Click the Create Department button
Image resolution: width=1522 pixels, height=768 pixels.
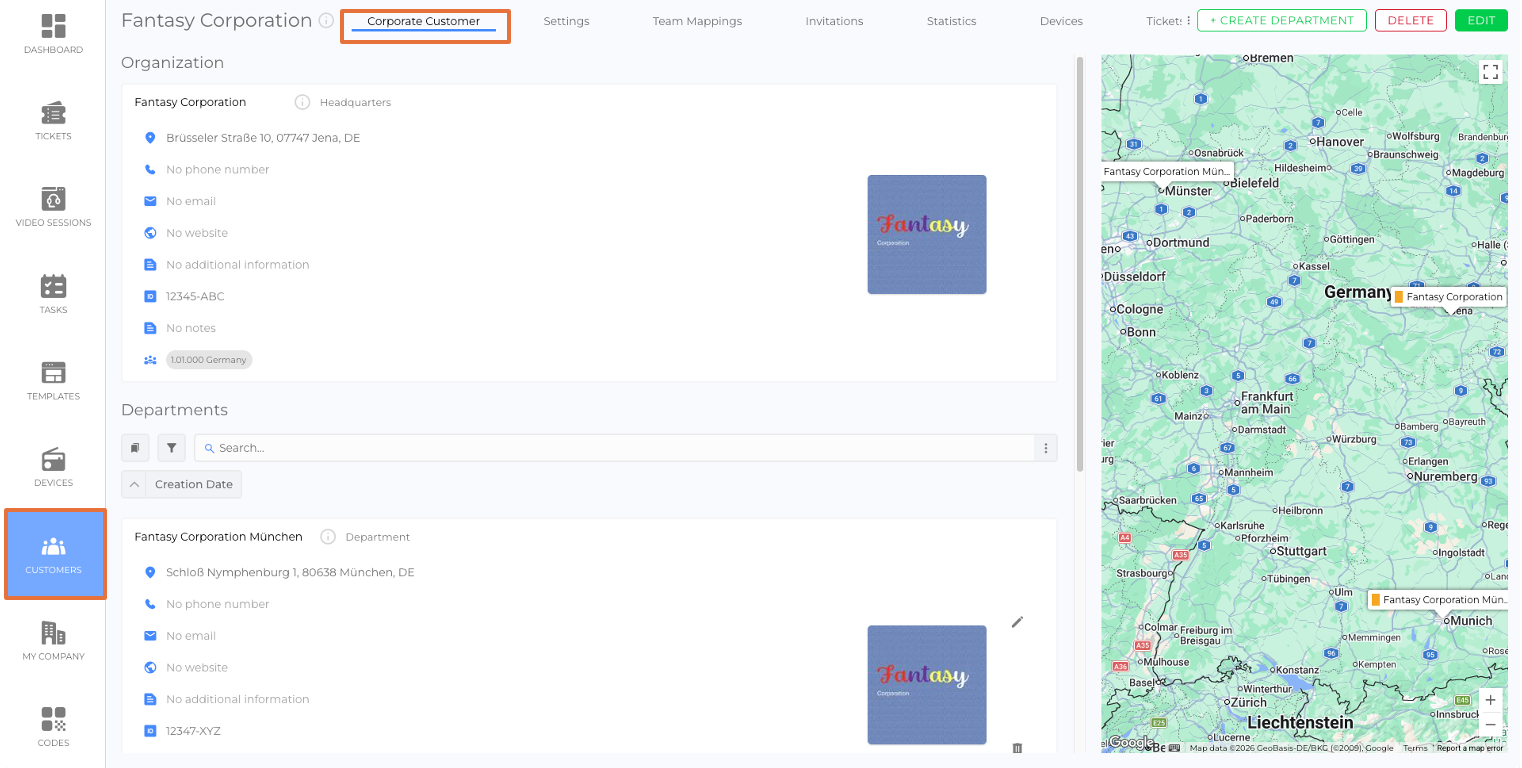(1281, 20)
